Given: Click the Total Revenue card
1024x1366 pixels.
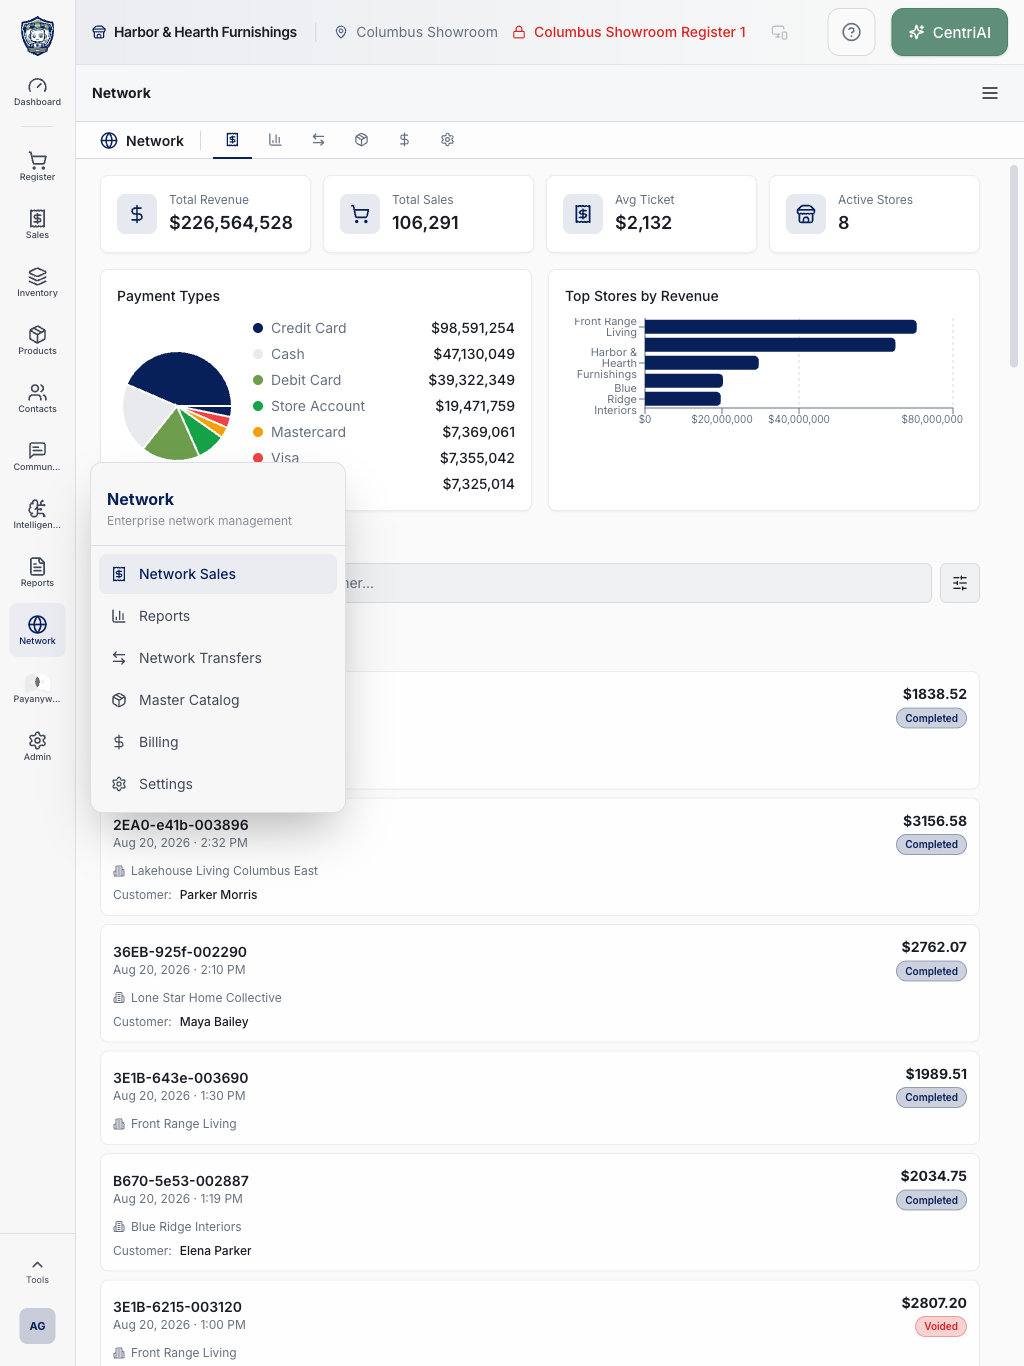Looking at the screenshot, I should click(x=206, y=214).
